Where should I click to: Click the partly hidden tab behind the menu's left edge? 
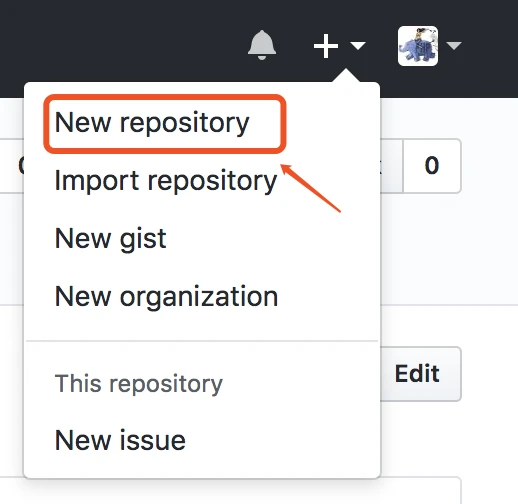(12, 166)
